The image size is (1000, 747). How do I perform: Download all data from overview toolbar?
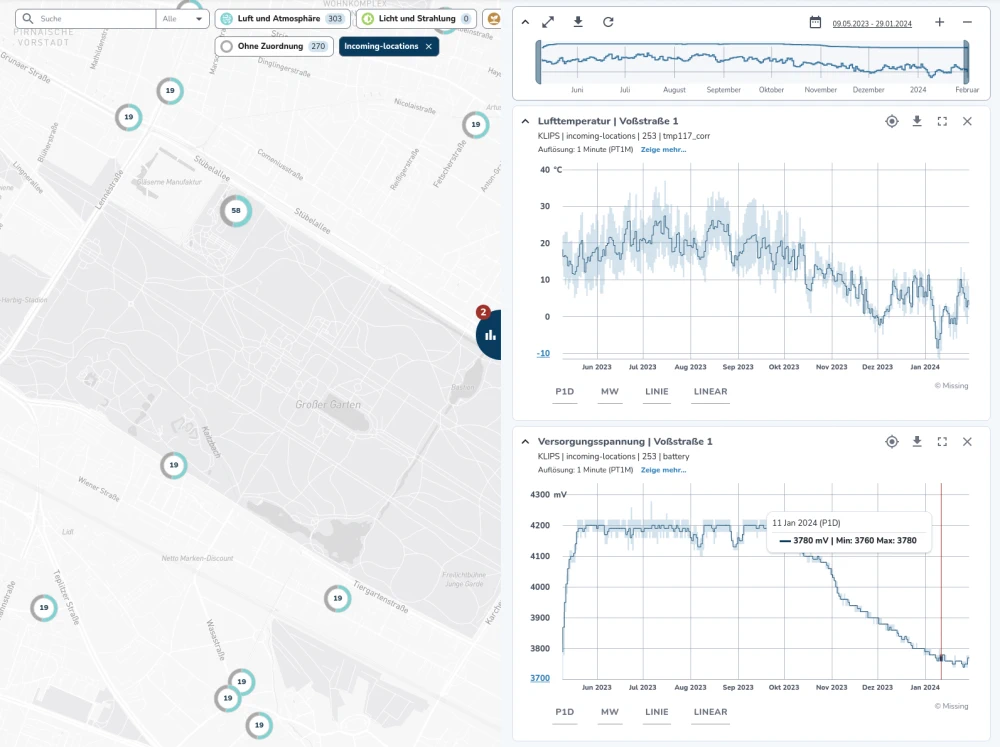(578, 22)
